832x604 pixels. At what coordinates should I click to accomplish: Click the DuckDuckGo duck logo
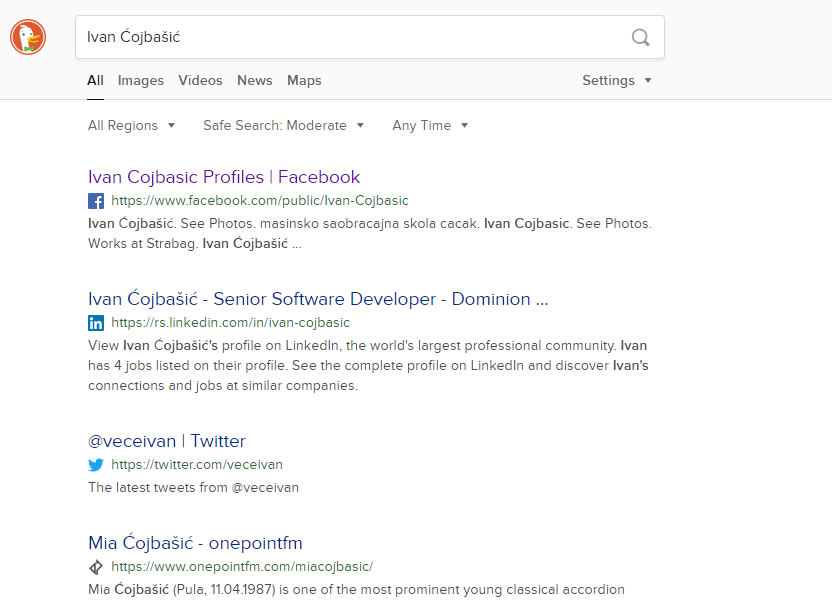[28, 37]
